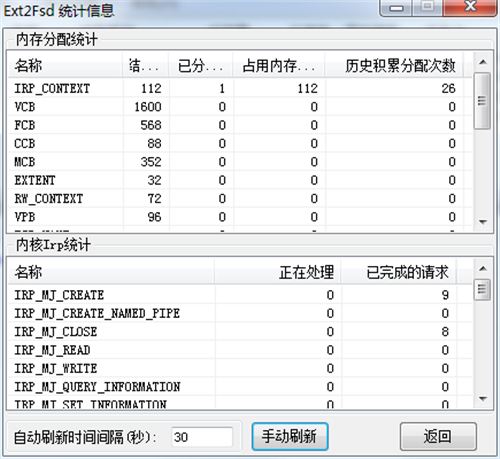500x459 pixels.
Task: Click the 正在处理 column header
Action: pyautogui.click(x=278, y=272)
